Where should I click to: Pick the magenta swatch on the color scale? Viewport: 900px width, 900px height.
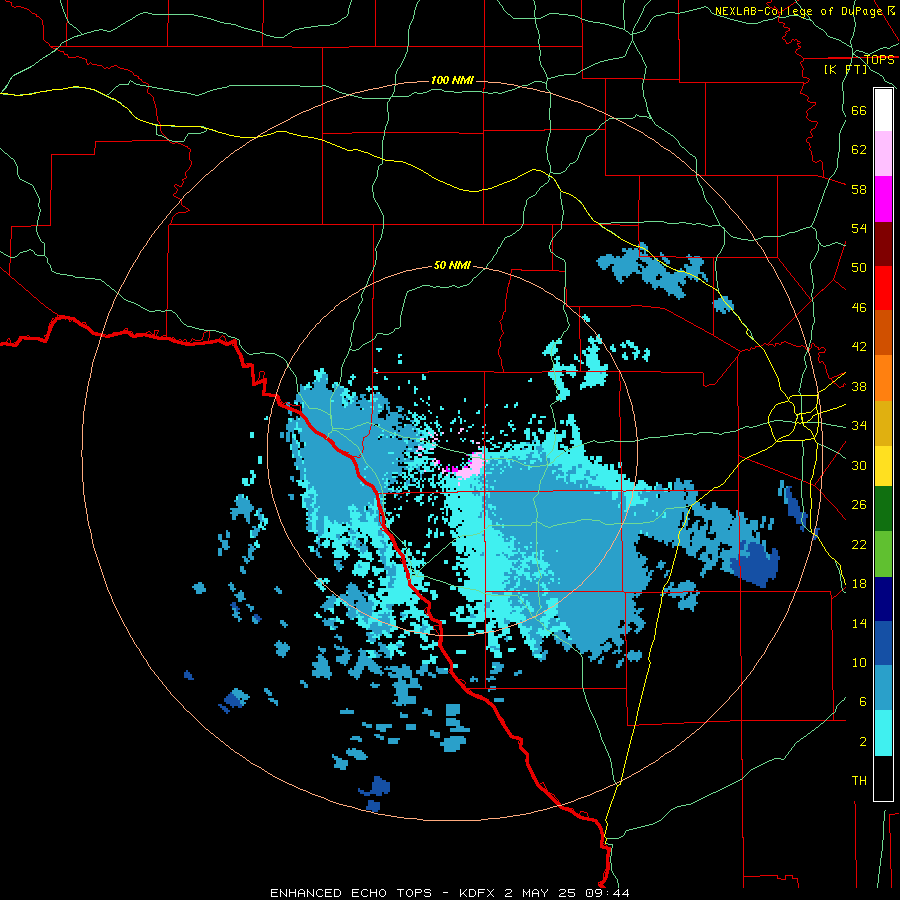pos(883,199)
